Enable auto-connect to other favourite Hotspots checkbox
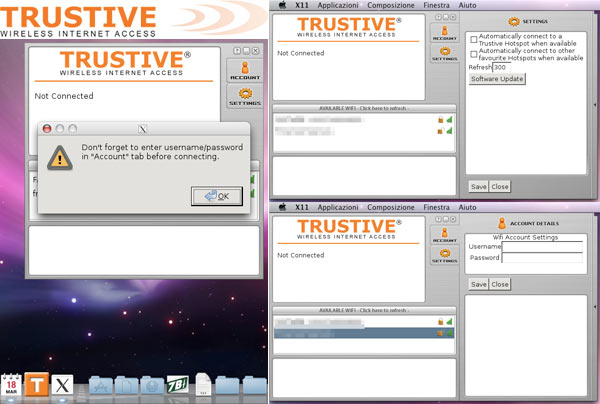The image size is (600, 404). (474, 54)
